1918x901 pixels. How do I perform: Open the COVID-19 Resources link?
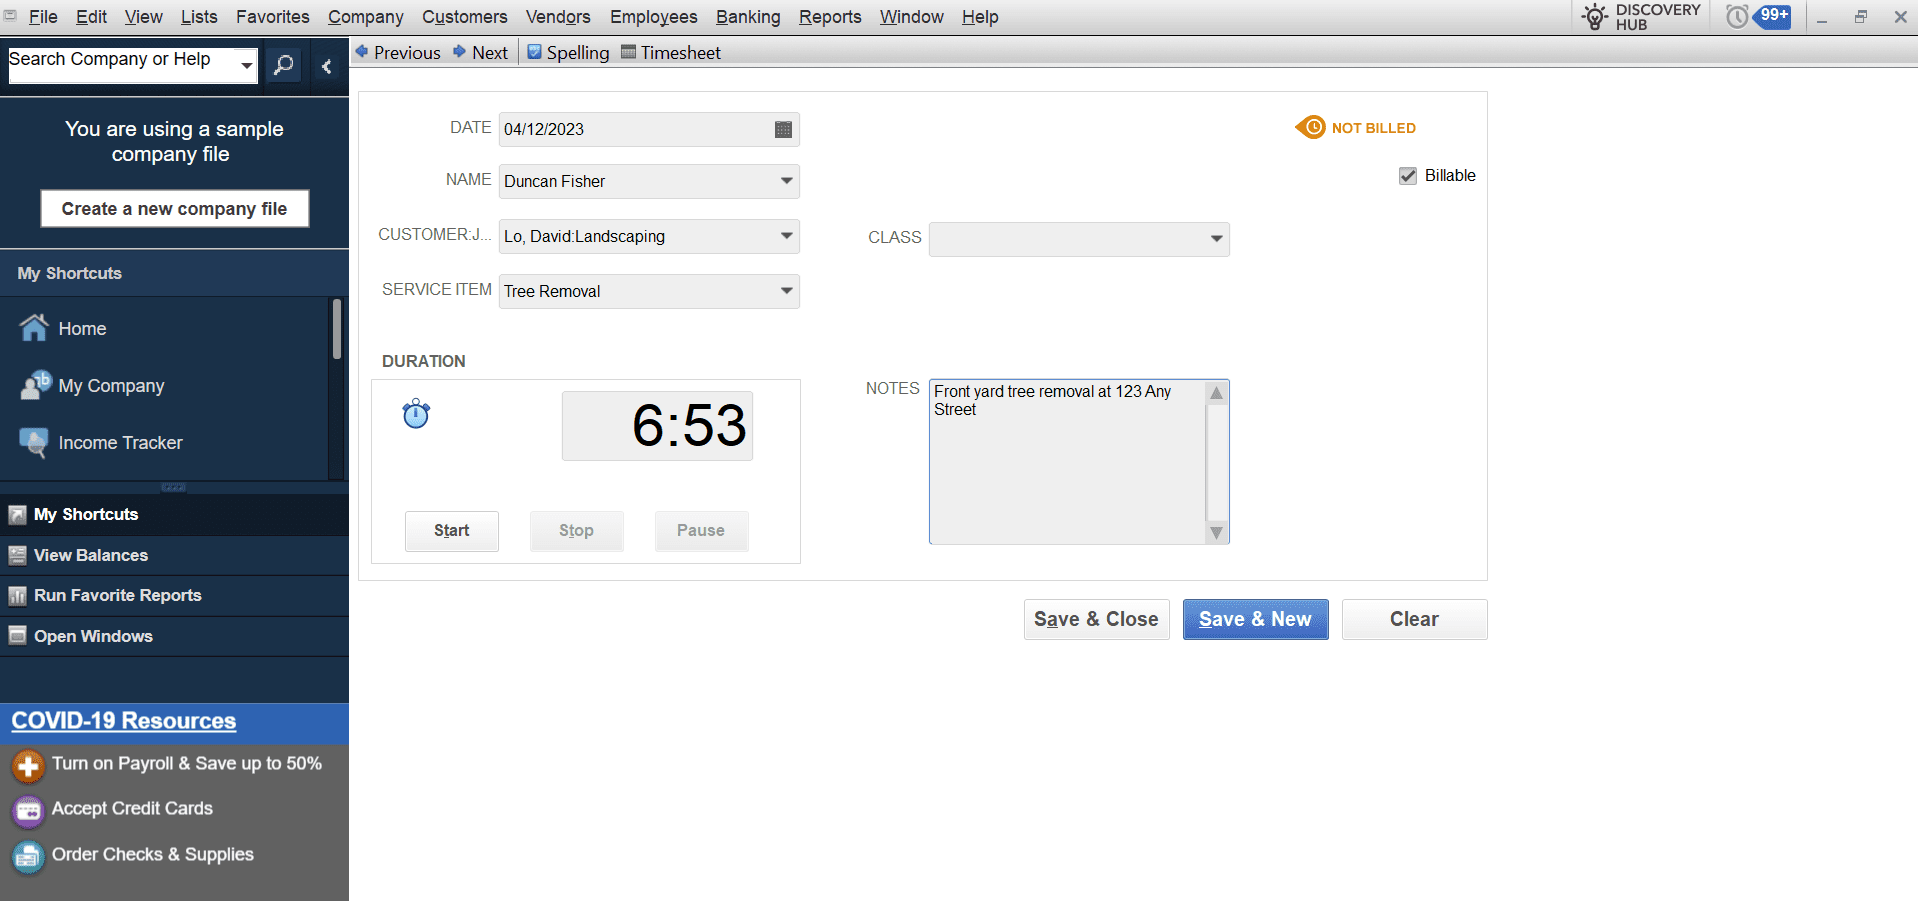point(123,721)
